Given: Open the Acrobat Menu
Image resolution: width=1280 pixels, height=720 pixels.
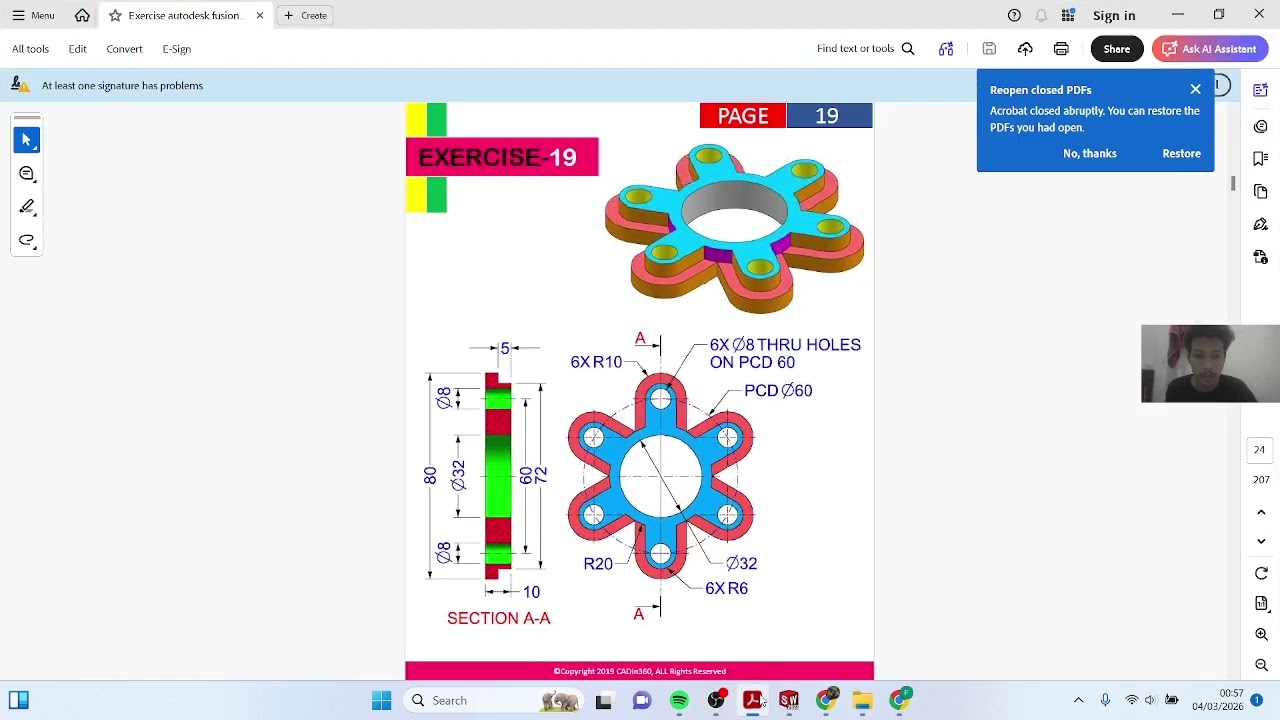Looking at the screenshot, I should pyautogui.click(x=33, y=15).
